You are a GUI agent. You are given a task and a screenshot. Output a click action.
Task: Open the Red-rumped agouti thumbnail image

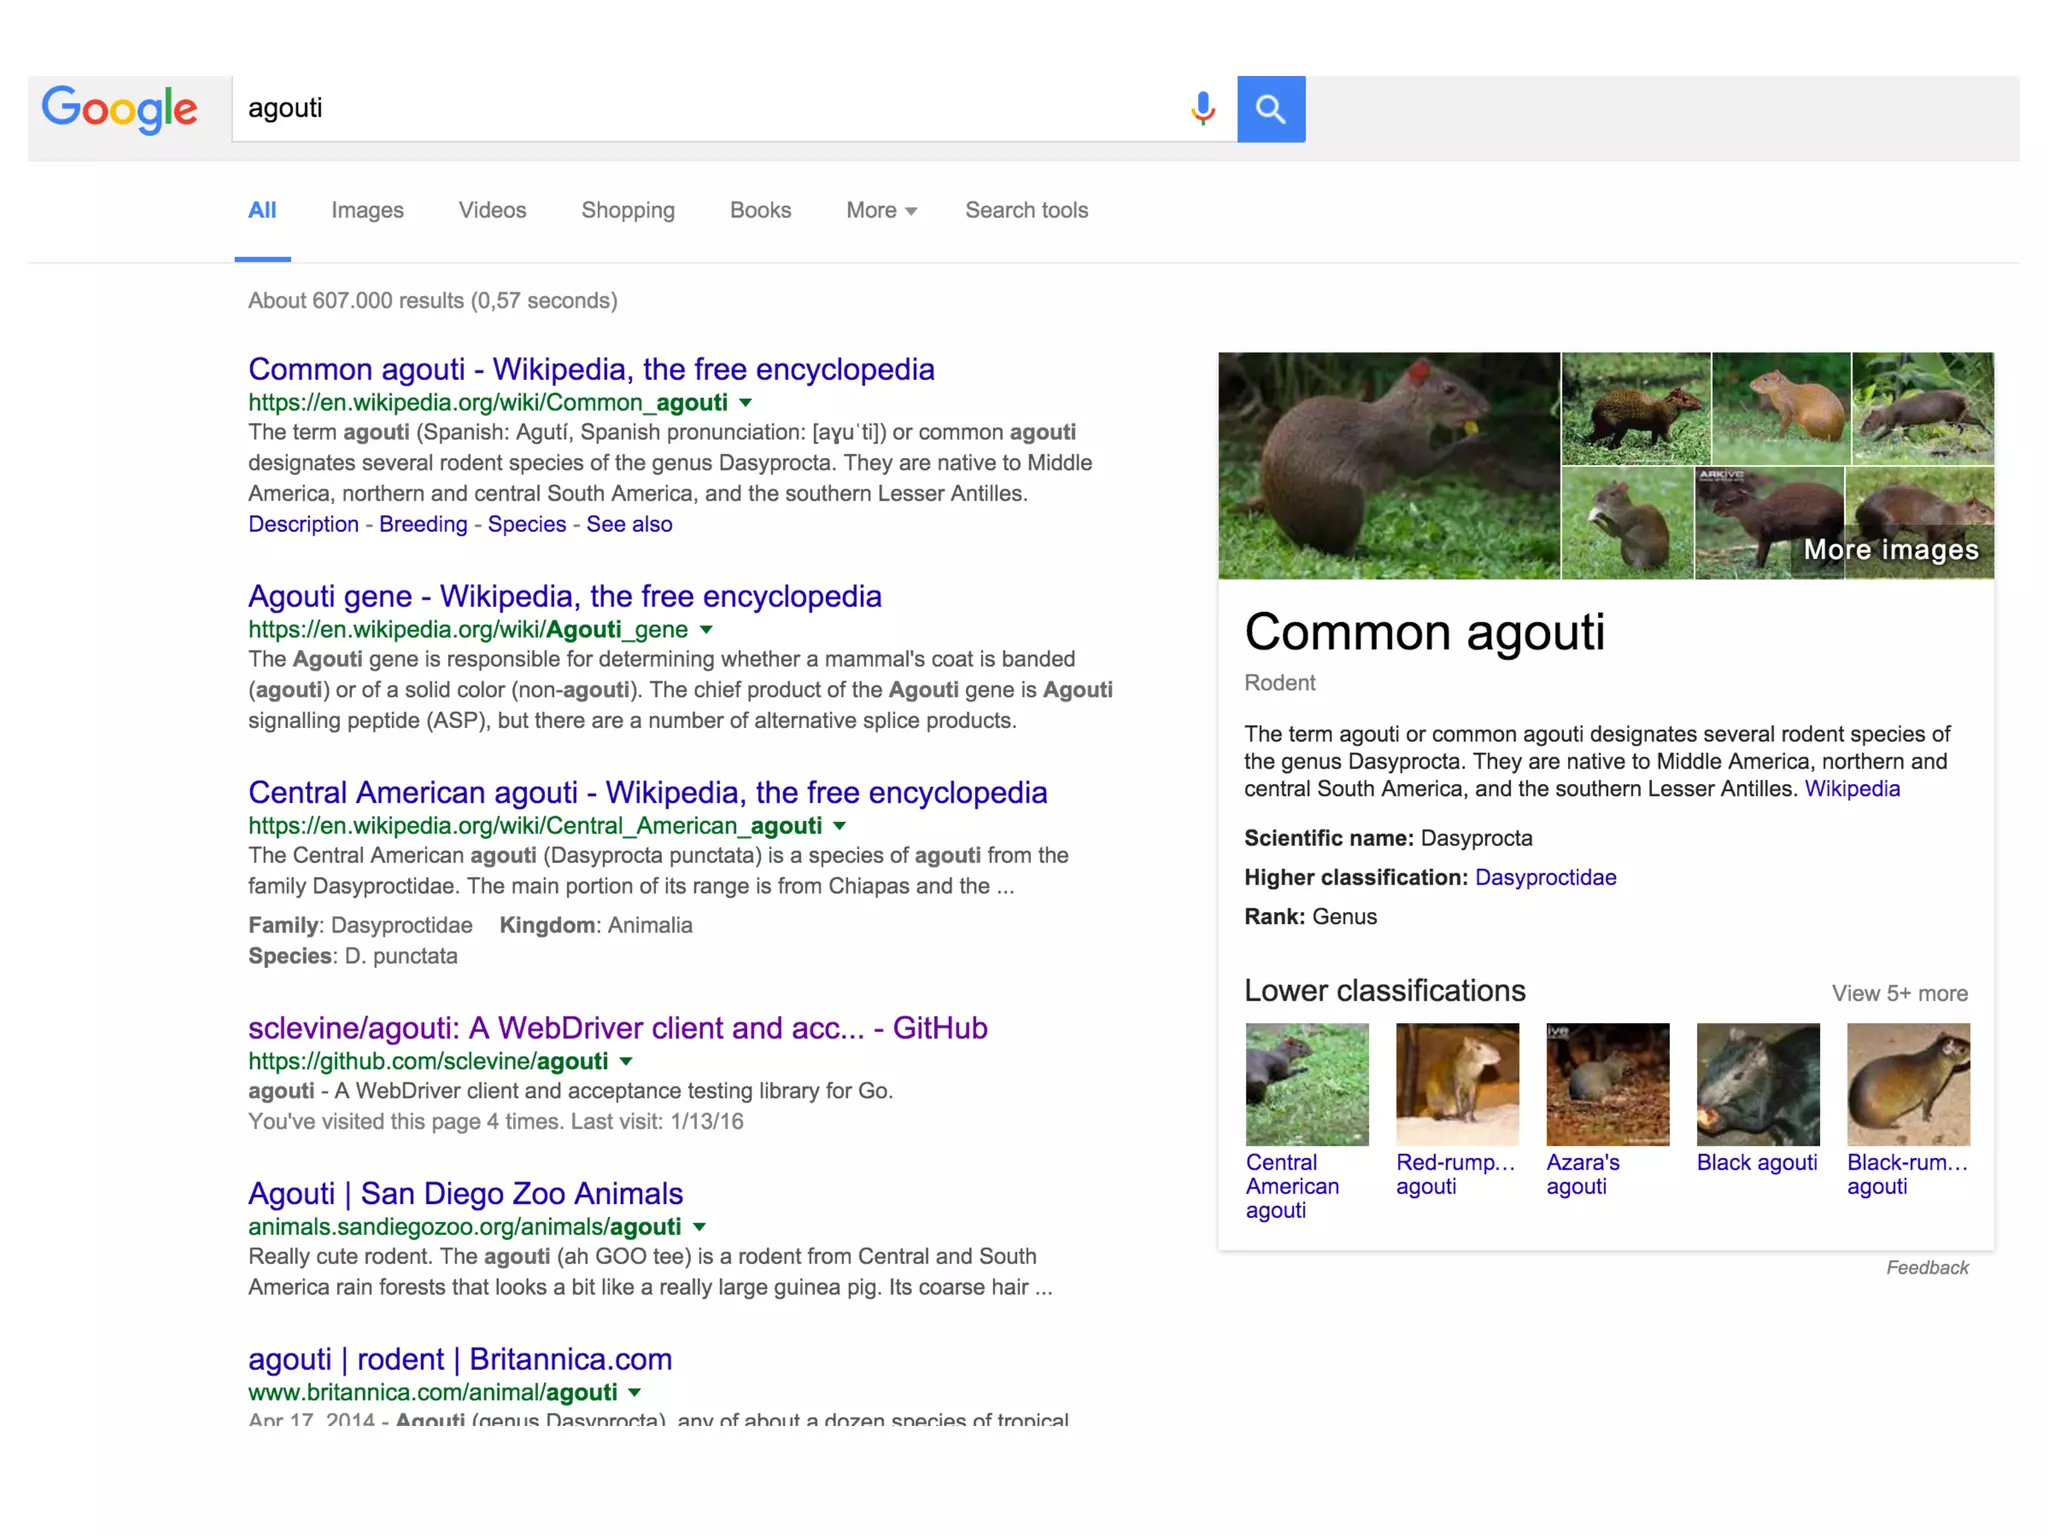1457,1084
